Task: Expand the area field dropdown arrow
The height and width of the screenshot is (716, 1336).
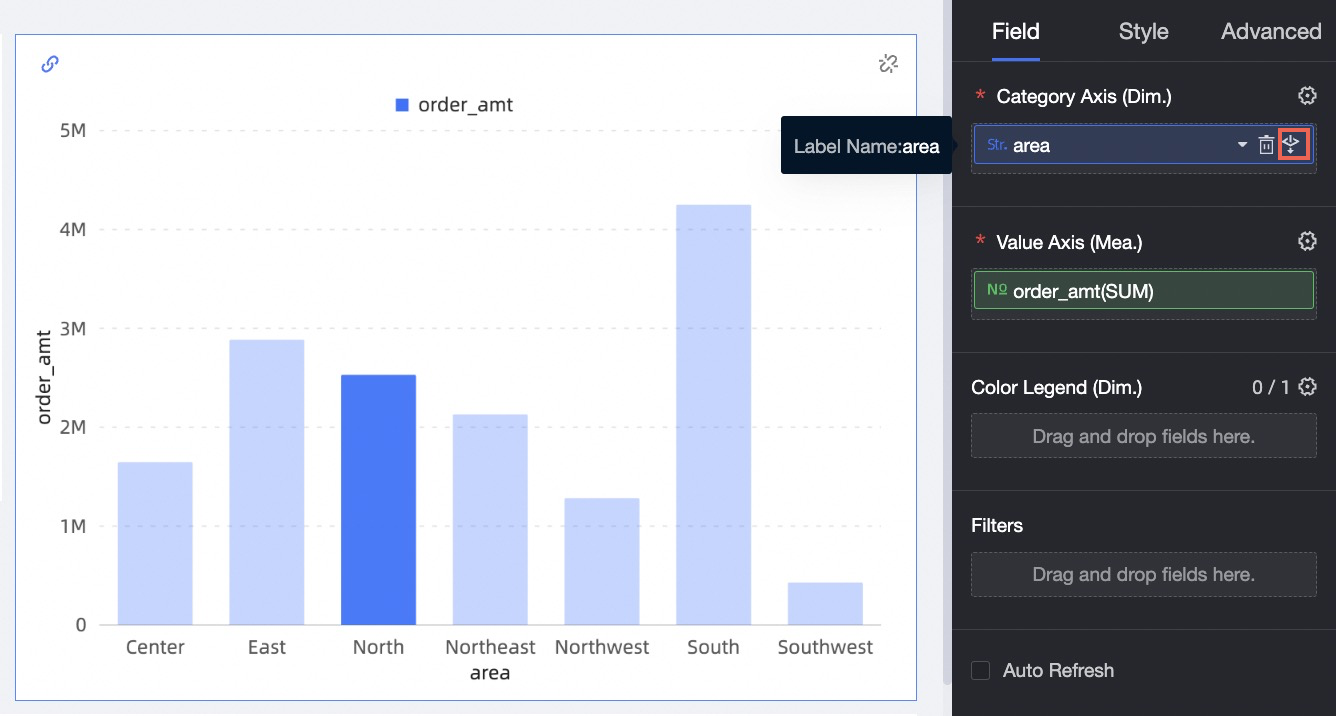Action: coord(1242,145)
